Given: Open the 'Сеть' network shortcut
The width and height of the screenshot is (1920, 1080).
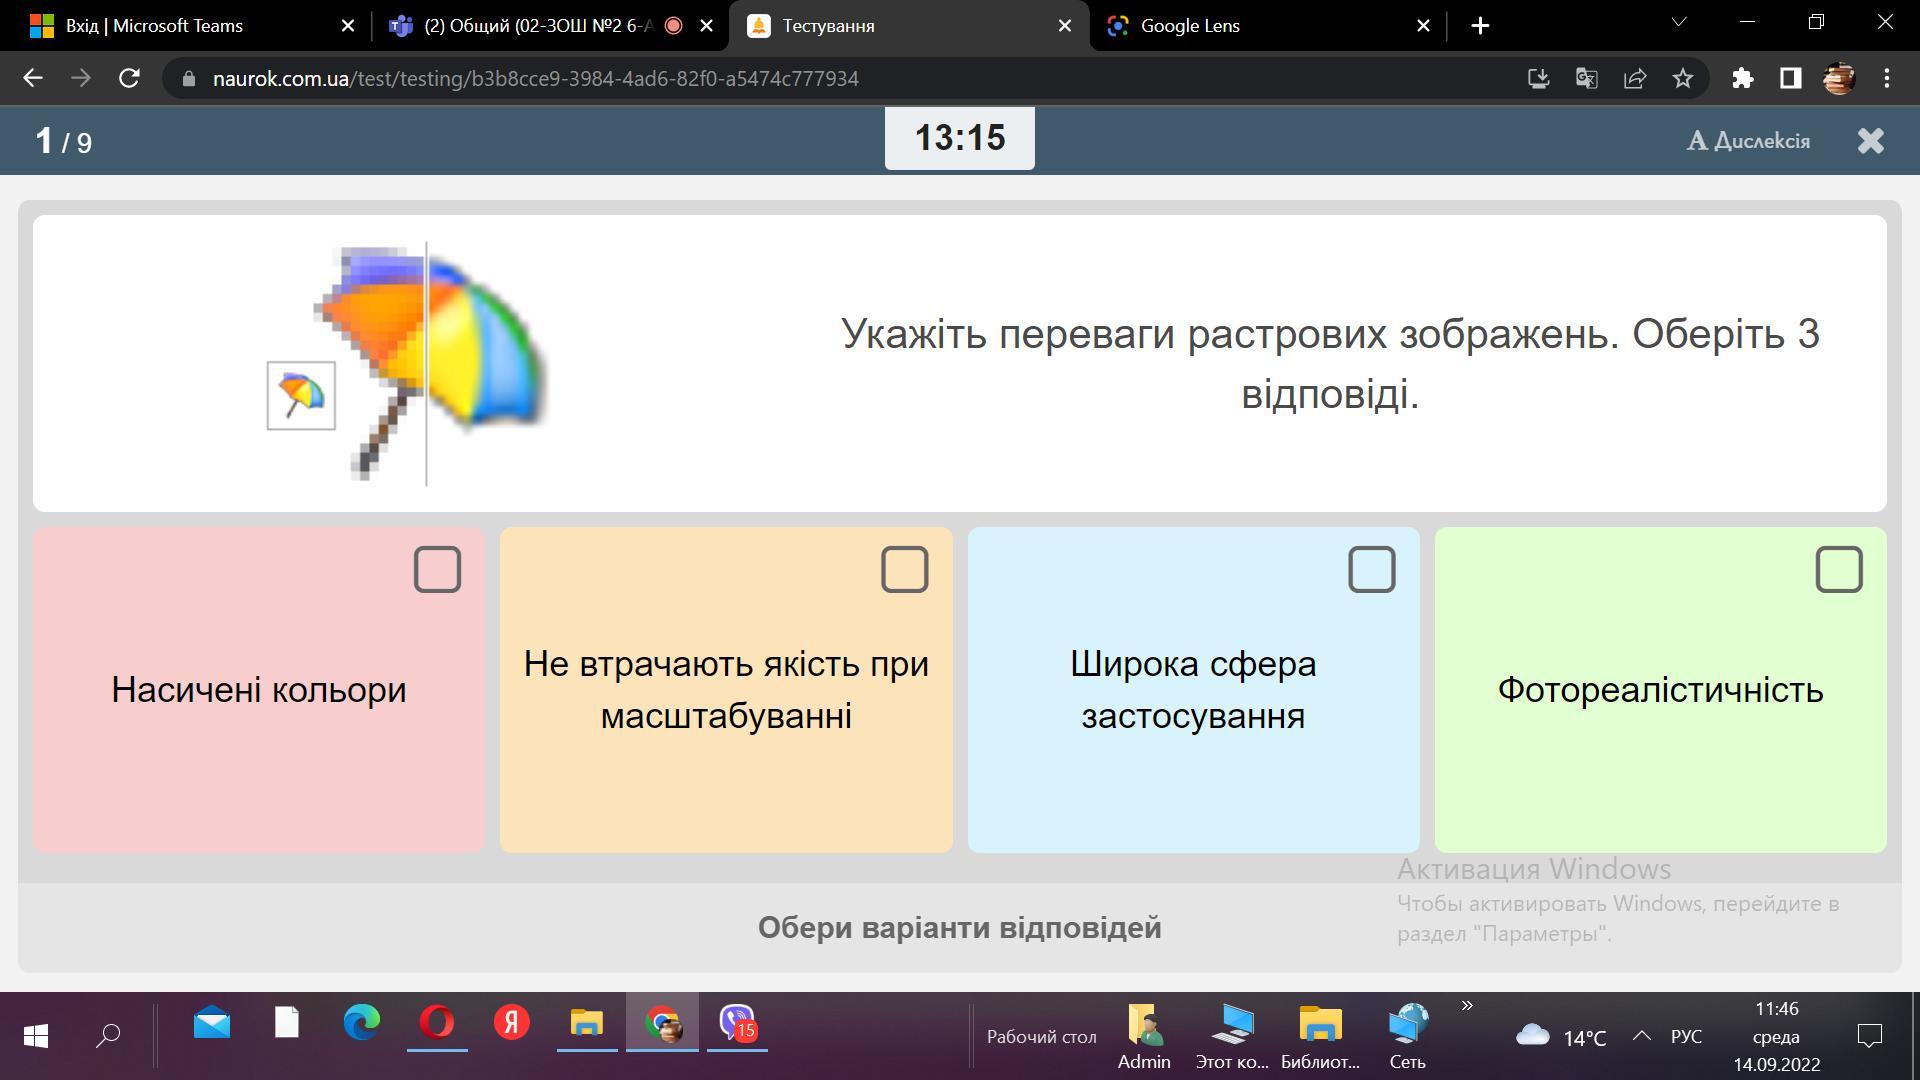Looking at the screenshot, I should coord(1408,1037).
